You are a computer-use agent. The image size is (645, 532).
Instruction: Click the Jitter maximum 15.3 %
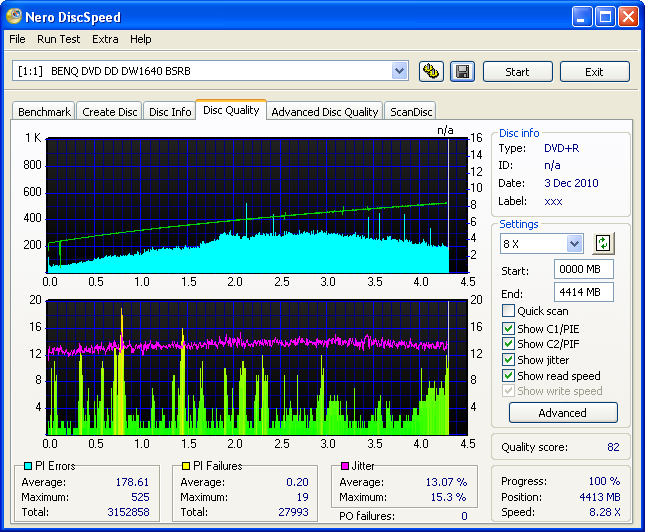click(x=448, y=497)
